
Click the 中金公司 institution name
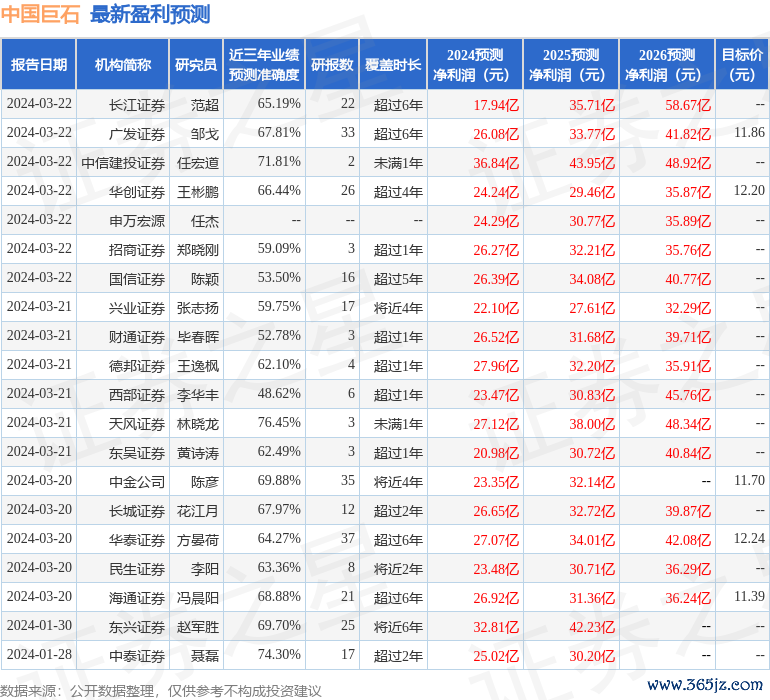137,482
